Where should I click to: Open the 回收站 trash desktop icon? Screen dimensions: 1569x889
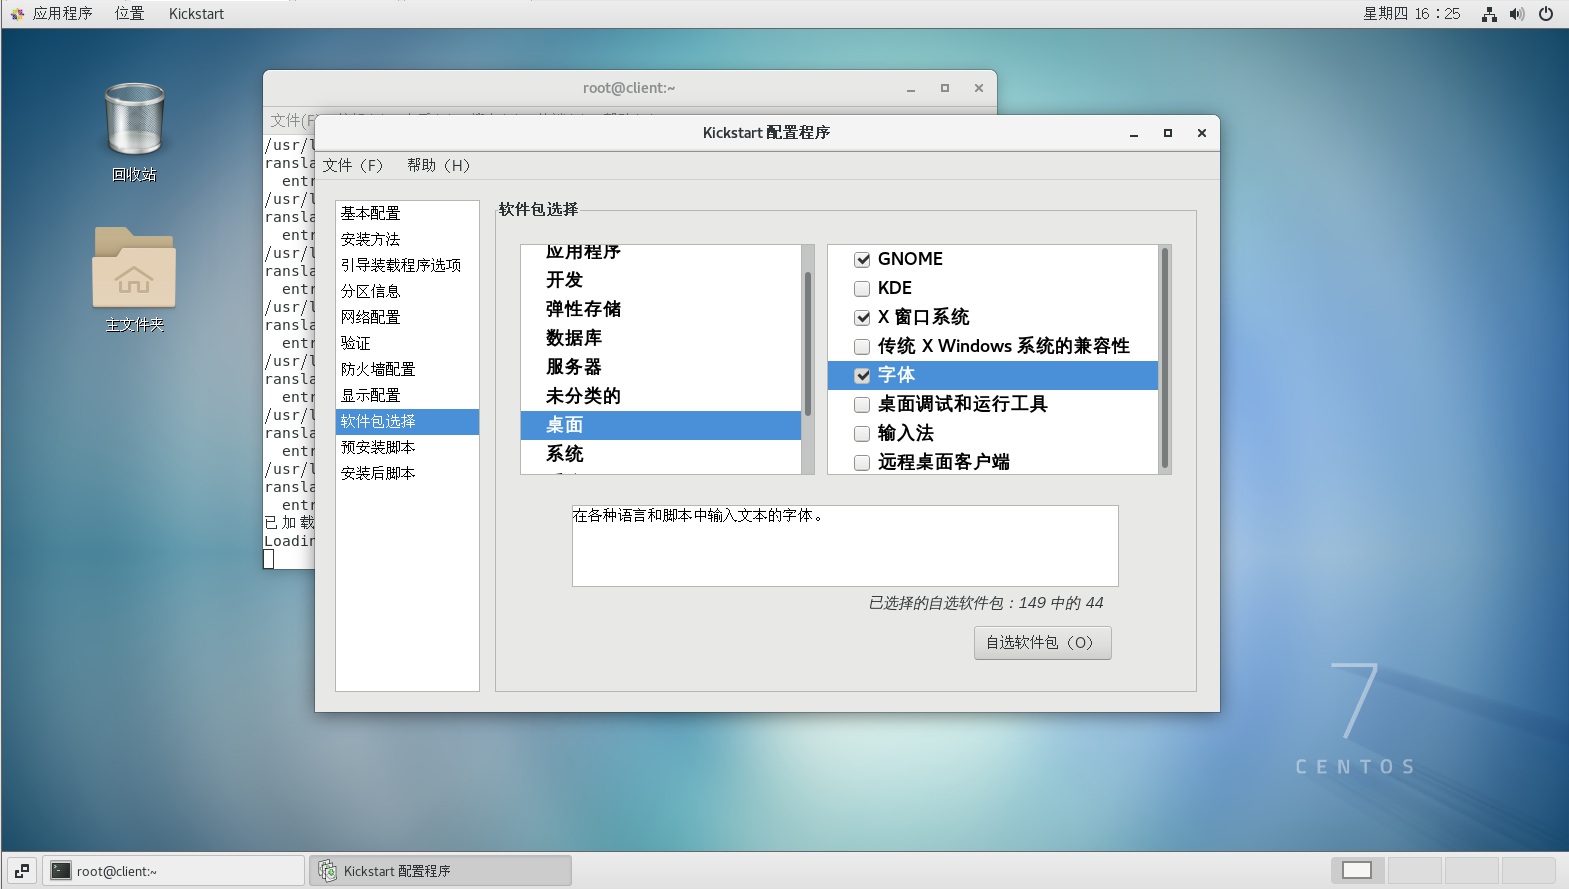pos(134,120)
